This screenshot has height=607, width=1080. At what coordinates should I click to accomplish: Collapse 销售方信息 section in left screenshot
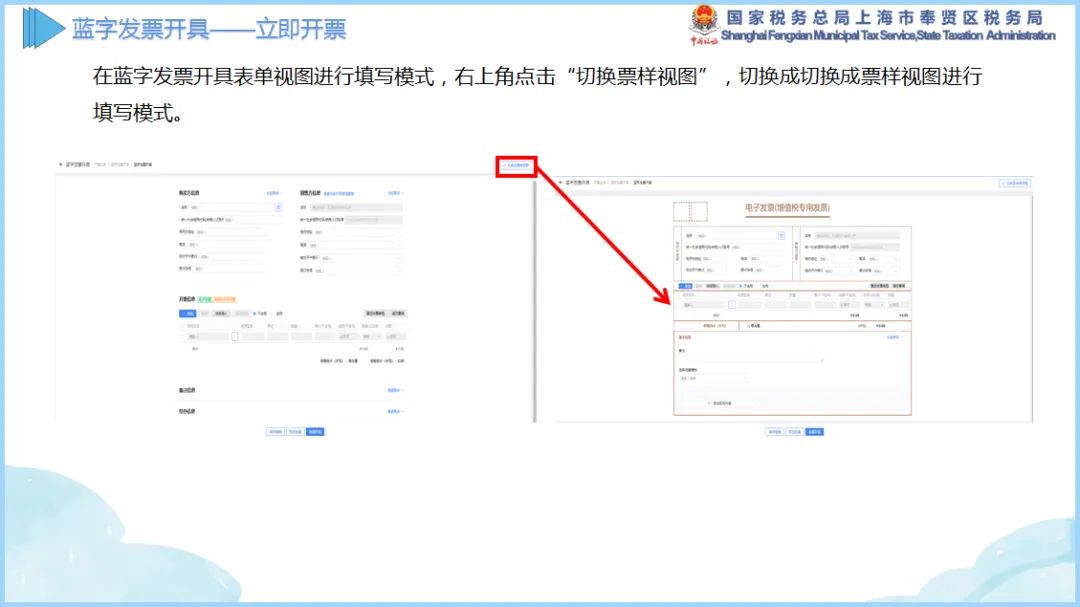point(395,194)
